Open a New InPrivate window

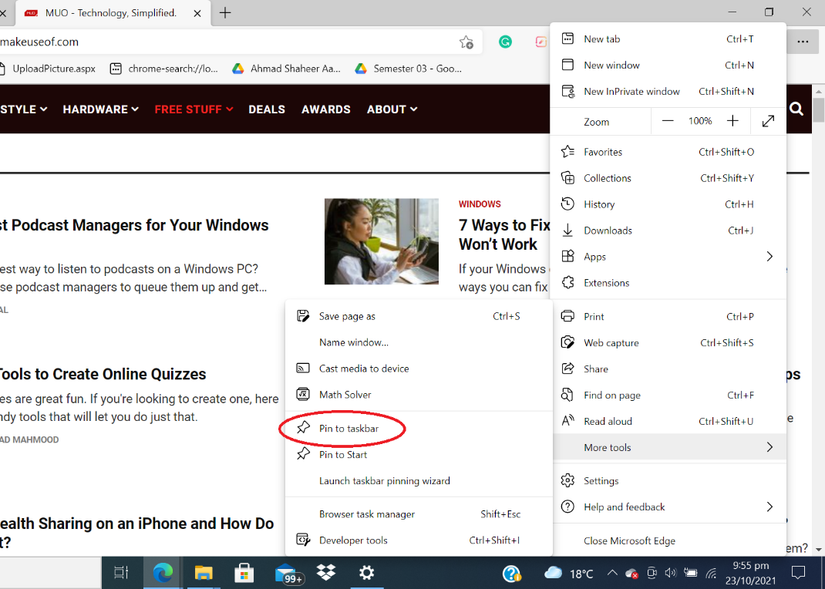coord(668,92)
